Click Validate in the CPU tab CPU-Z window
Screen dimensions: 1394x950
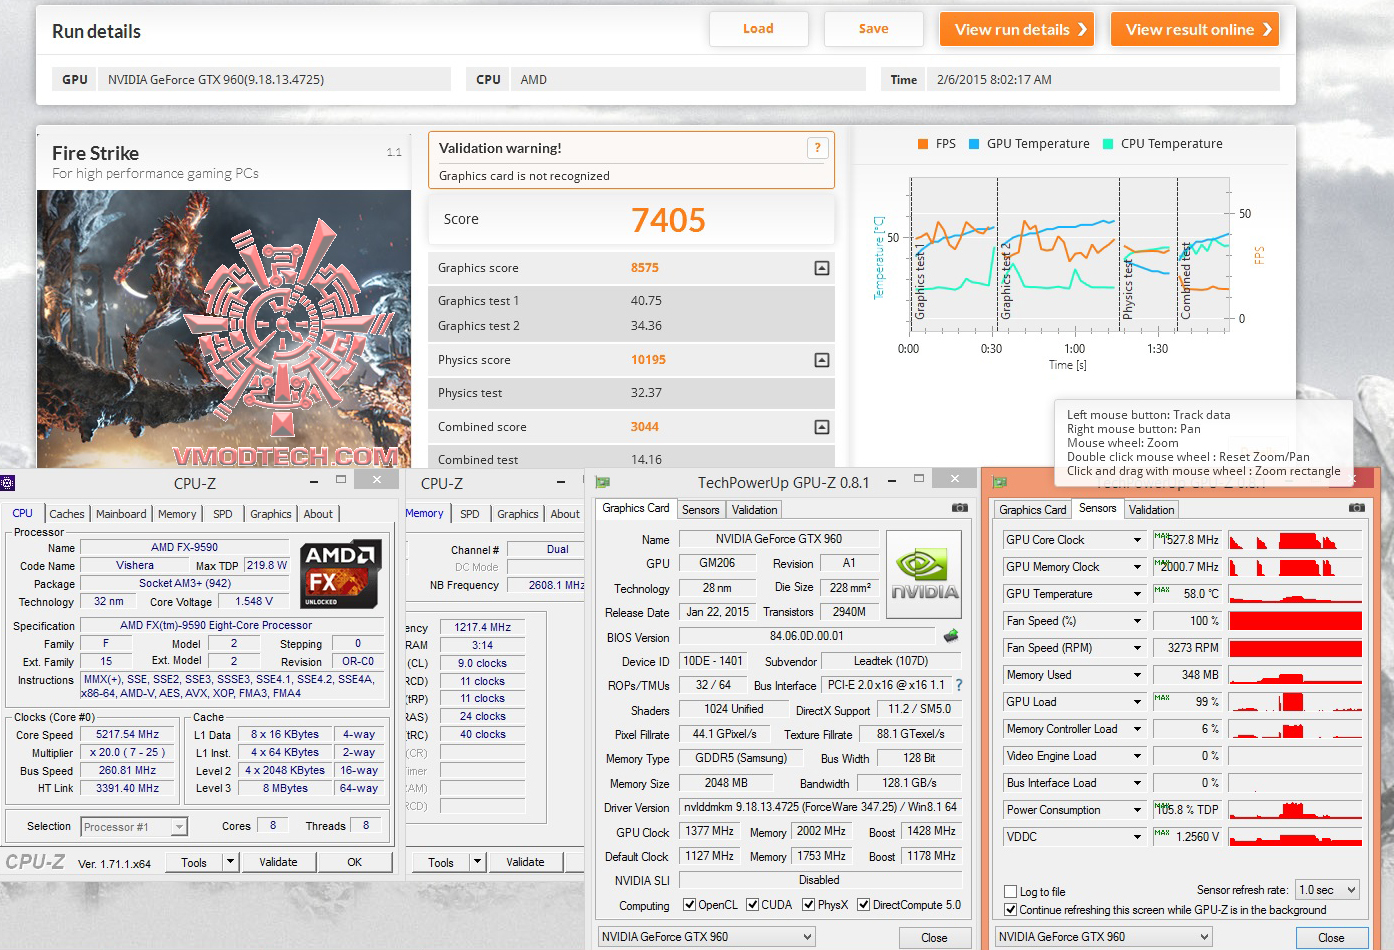click(x=278, y=862)
